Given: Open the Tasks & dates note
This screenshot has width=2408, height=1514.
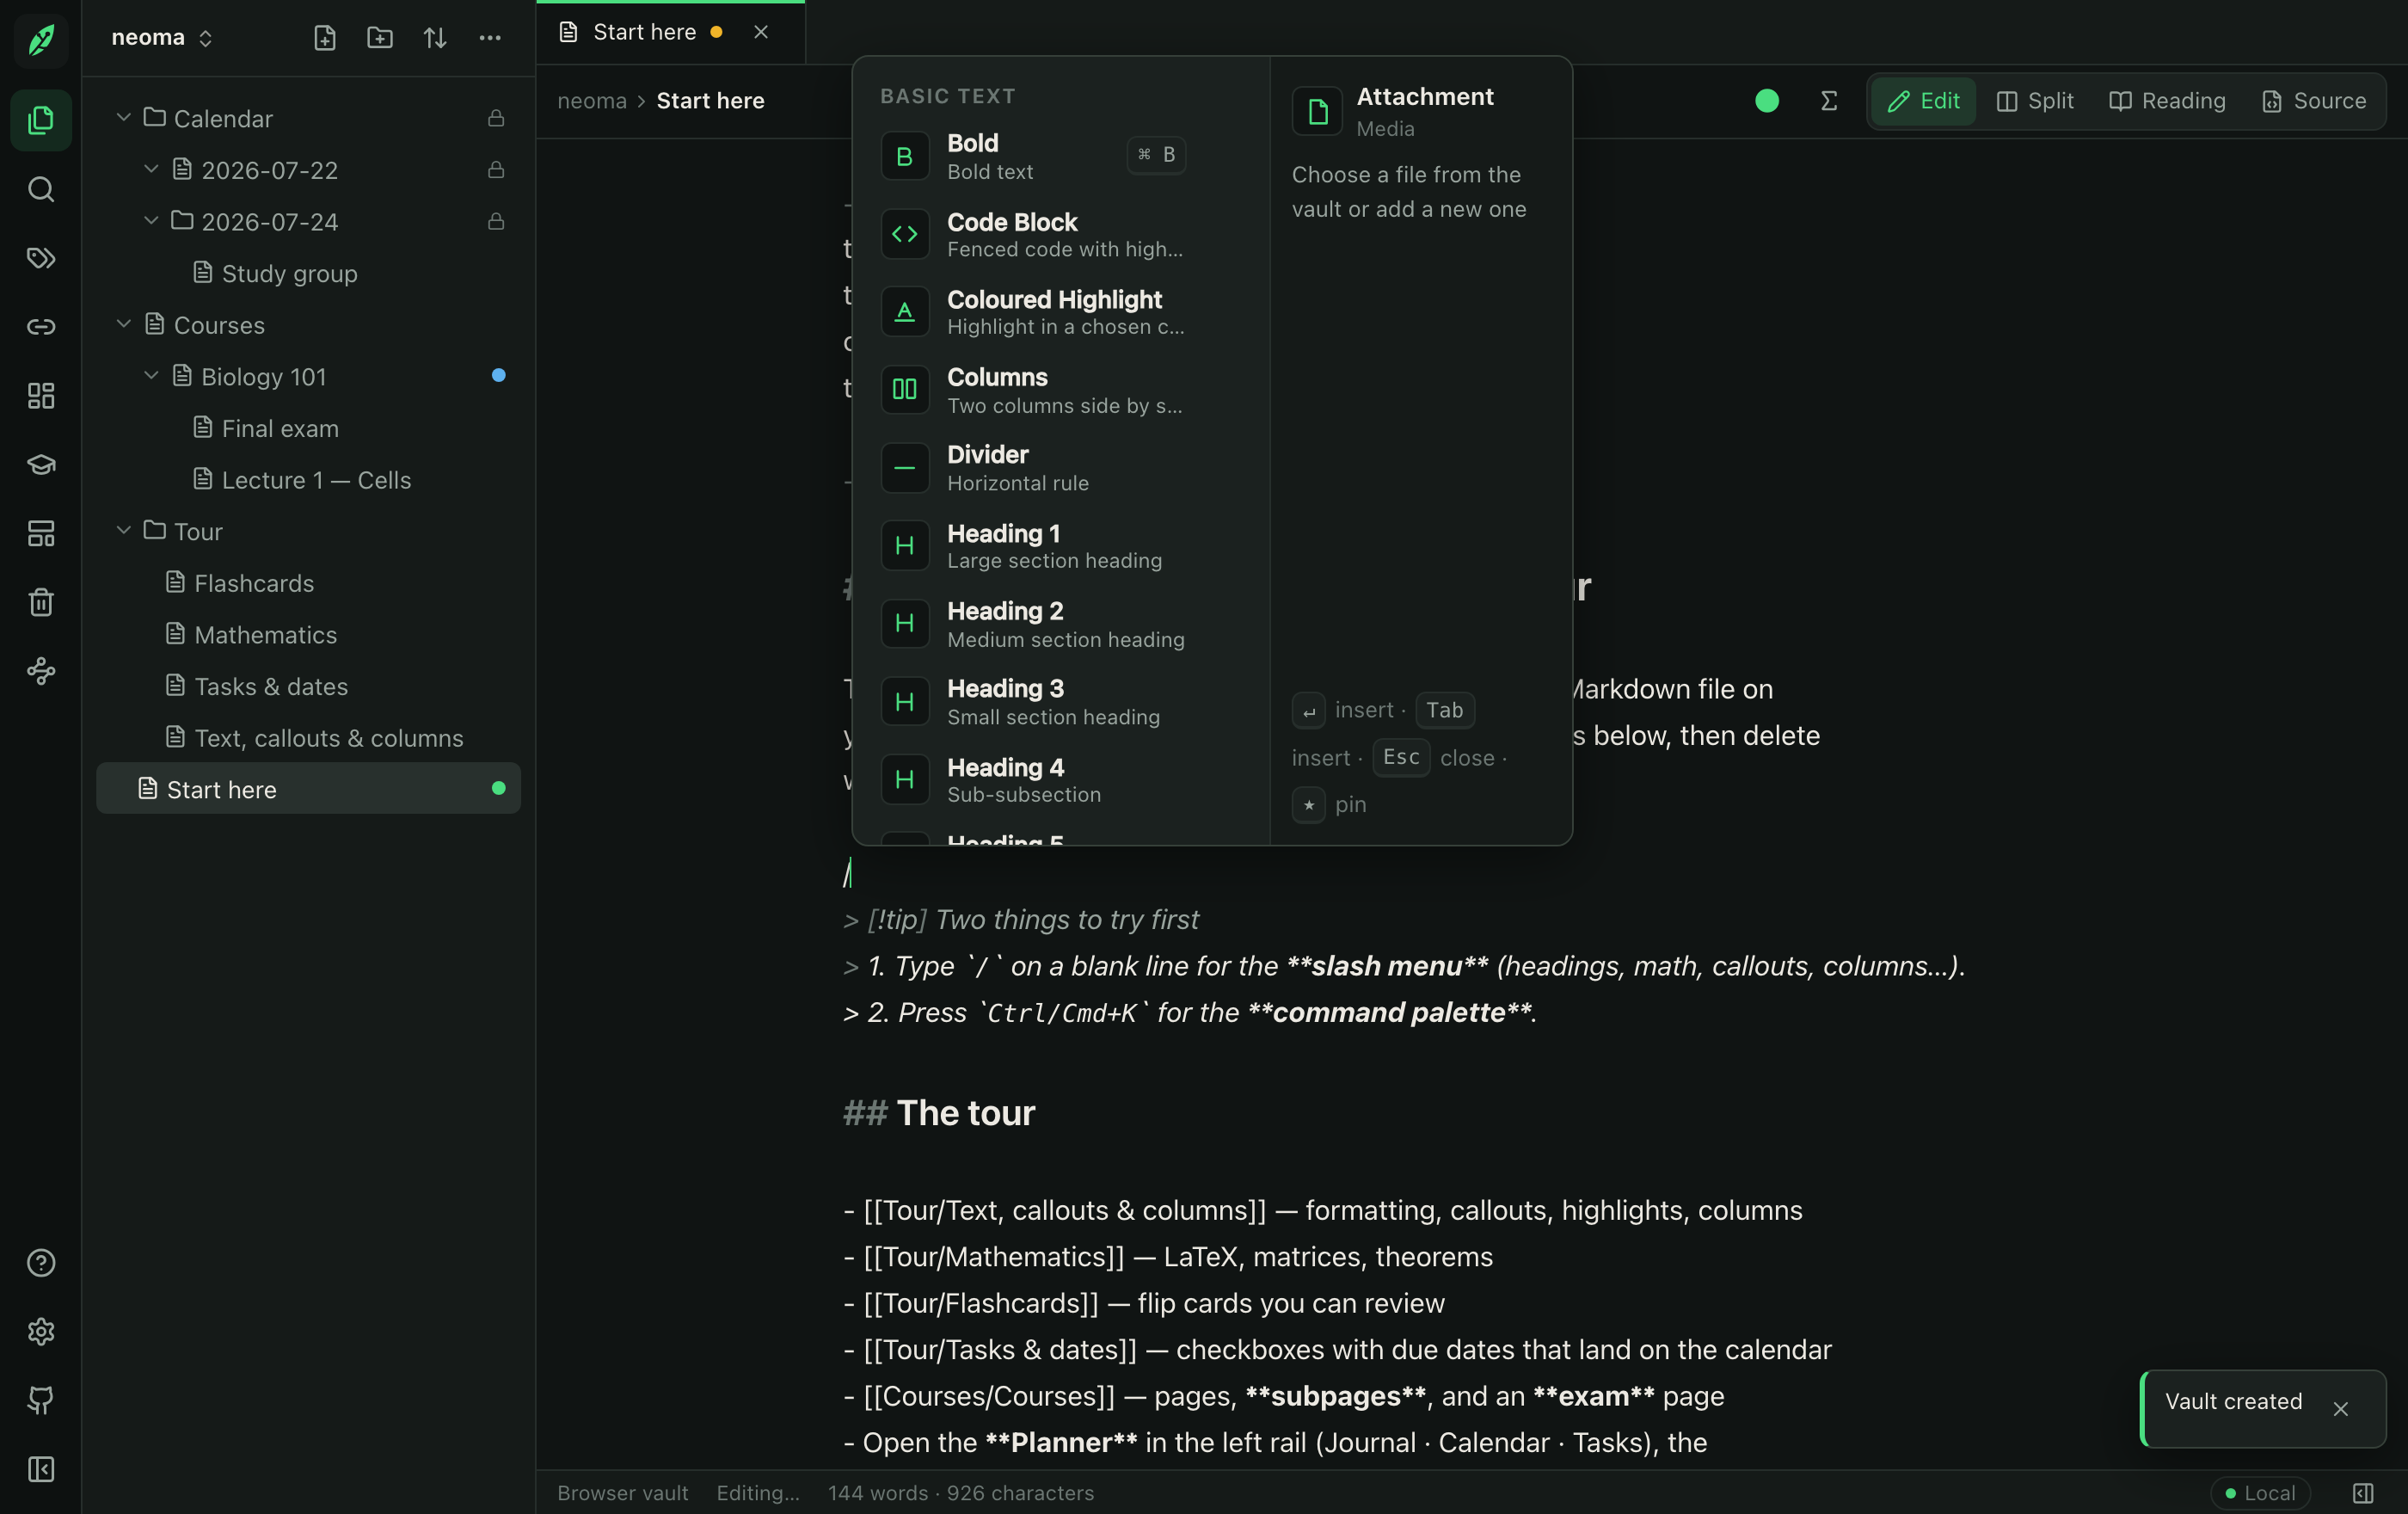Looking at the screenshot, I should (x=308, y=686).
